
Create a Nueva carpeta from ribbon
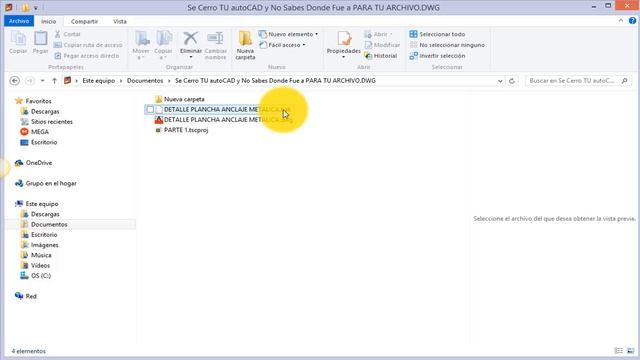coord(245,45)
